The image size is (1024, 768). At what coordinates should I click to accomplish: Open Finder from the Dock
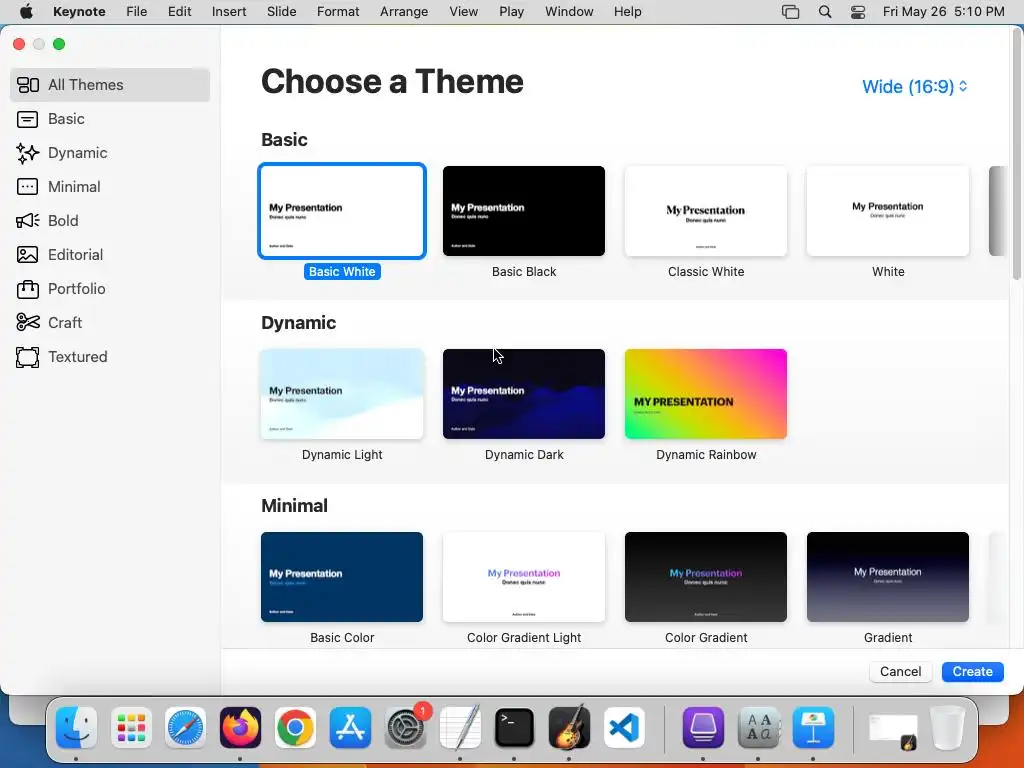pos(76,728)
